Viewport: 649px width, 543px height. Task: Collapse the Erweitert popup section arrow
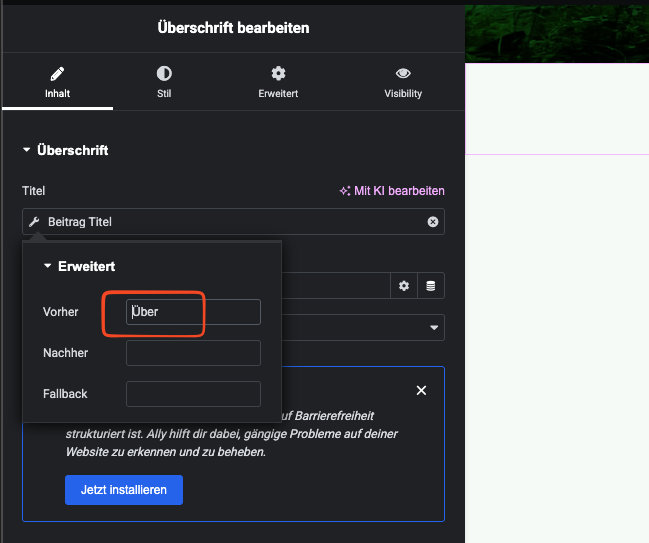click(x=47, y=267)
